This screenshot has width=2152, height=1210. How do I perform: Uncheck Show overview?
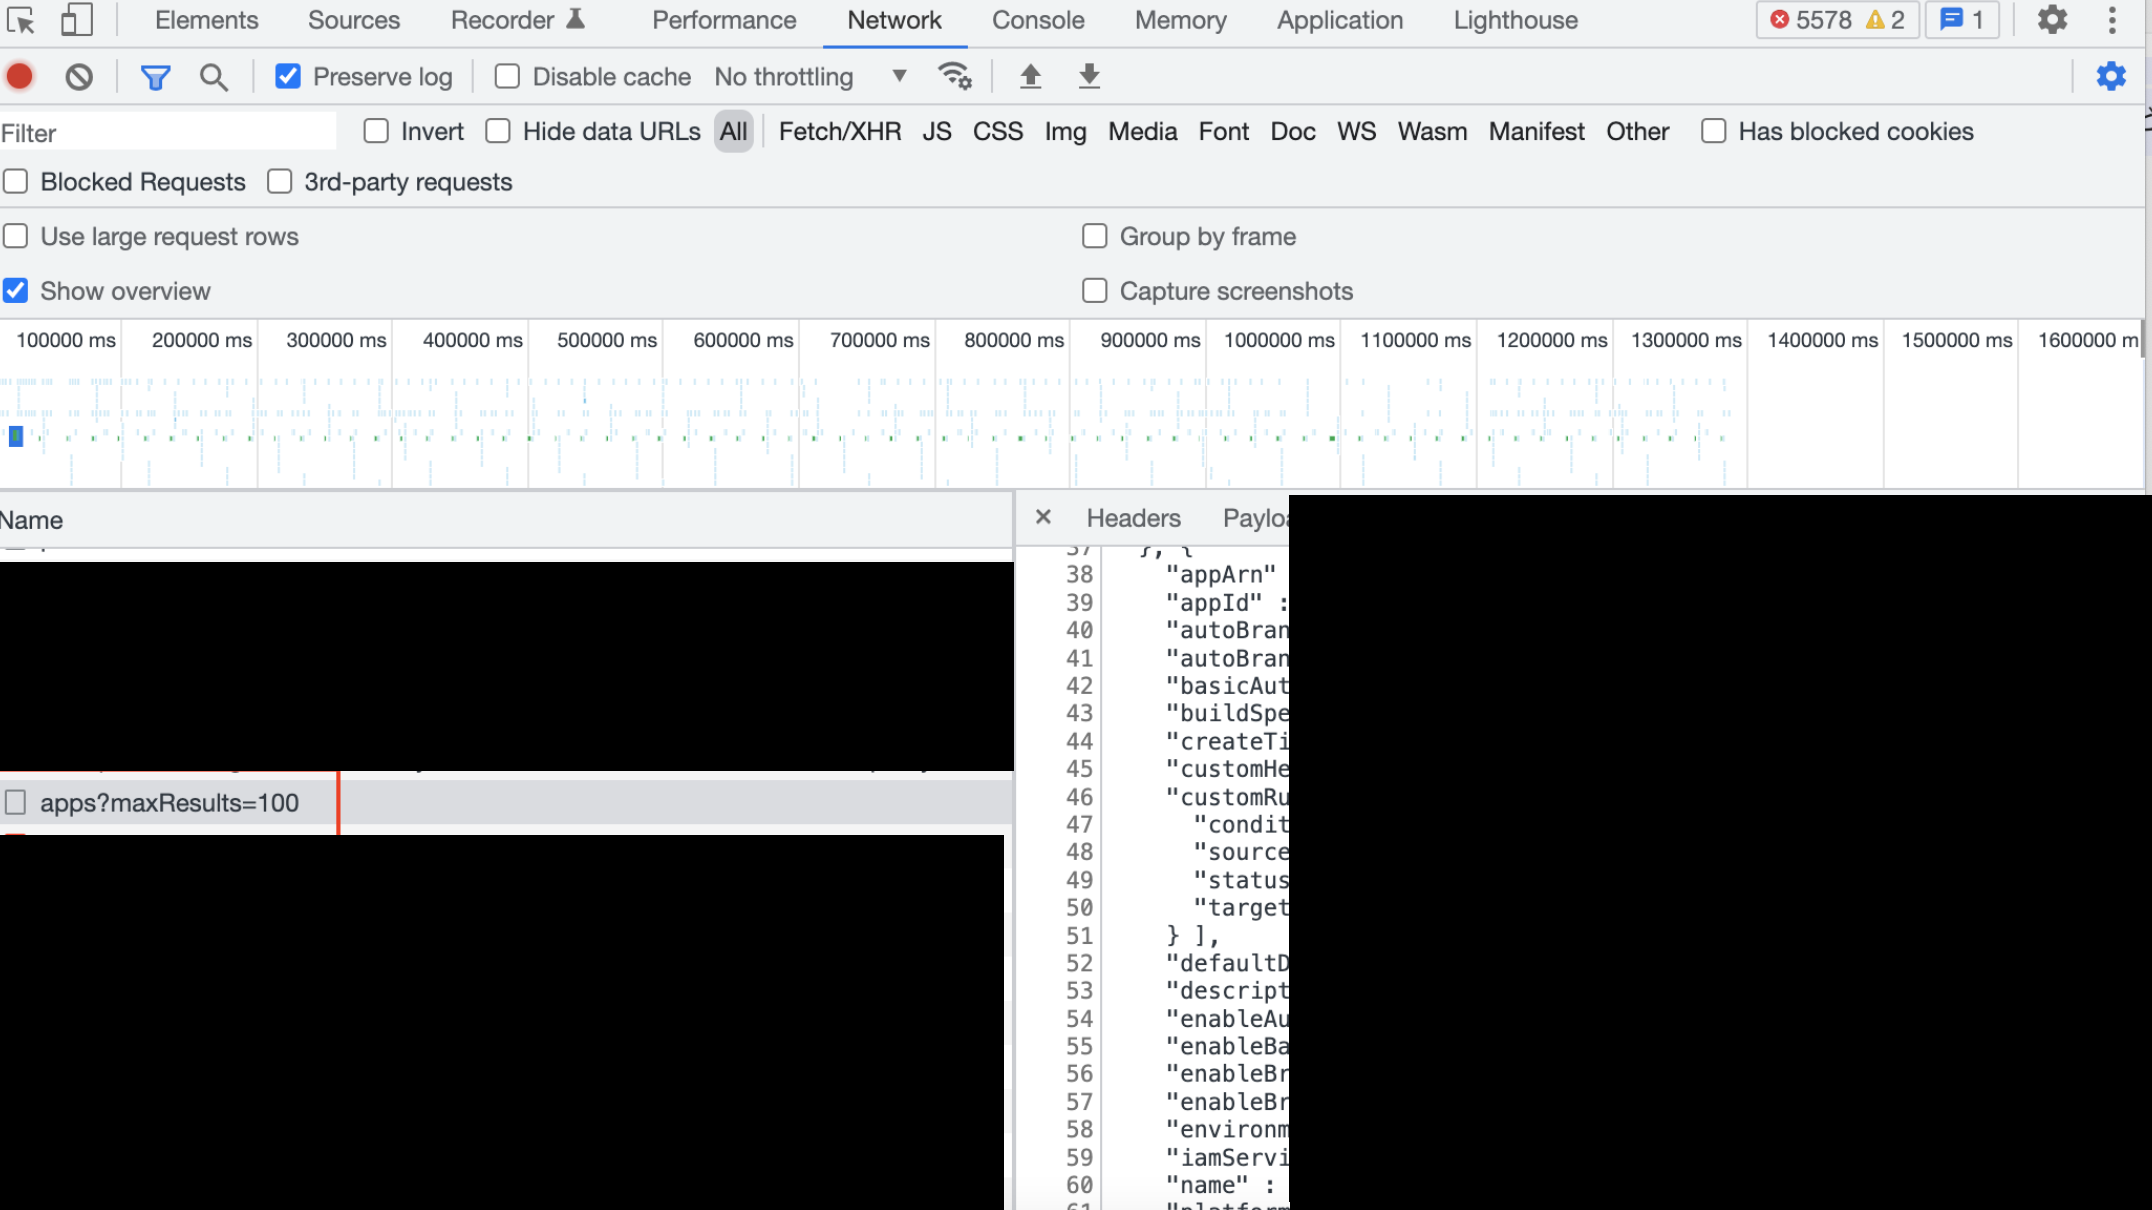coord(15,290)
